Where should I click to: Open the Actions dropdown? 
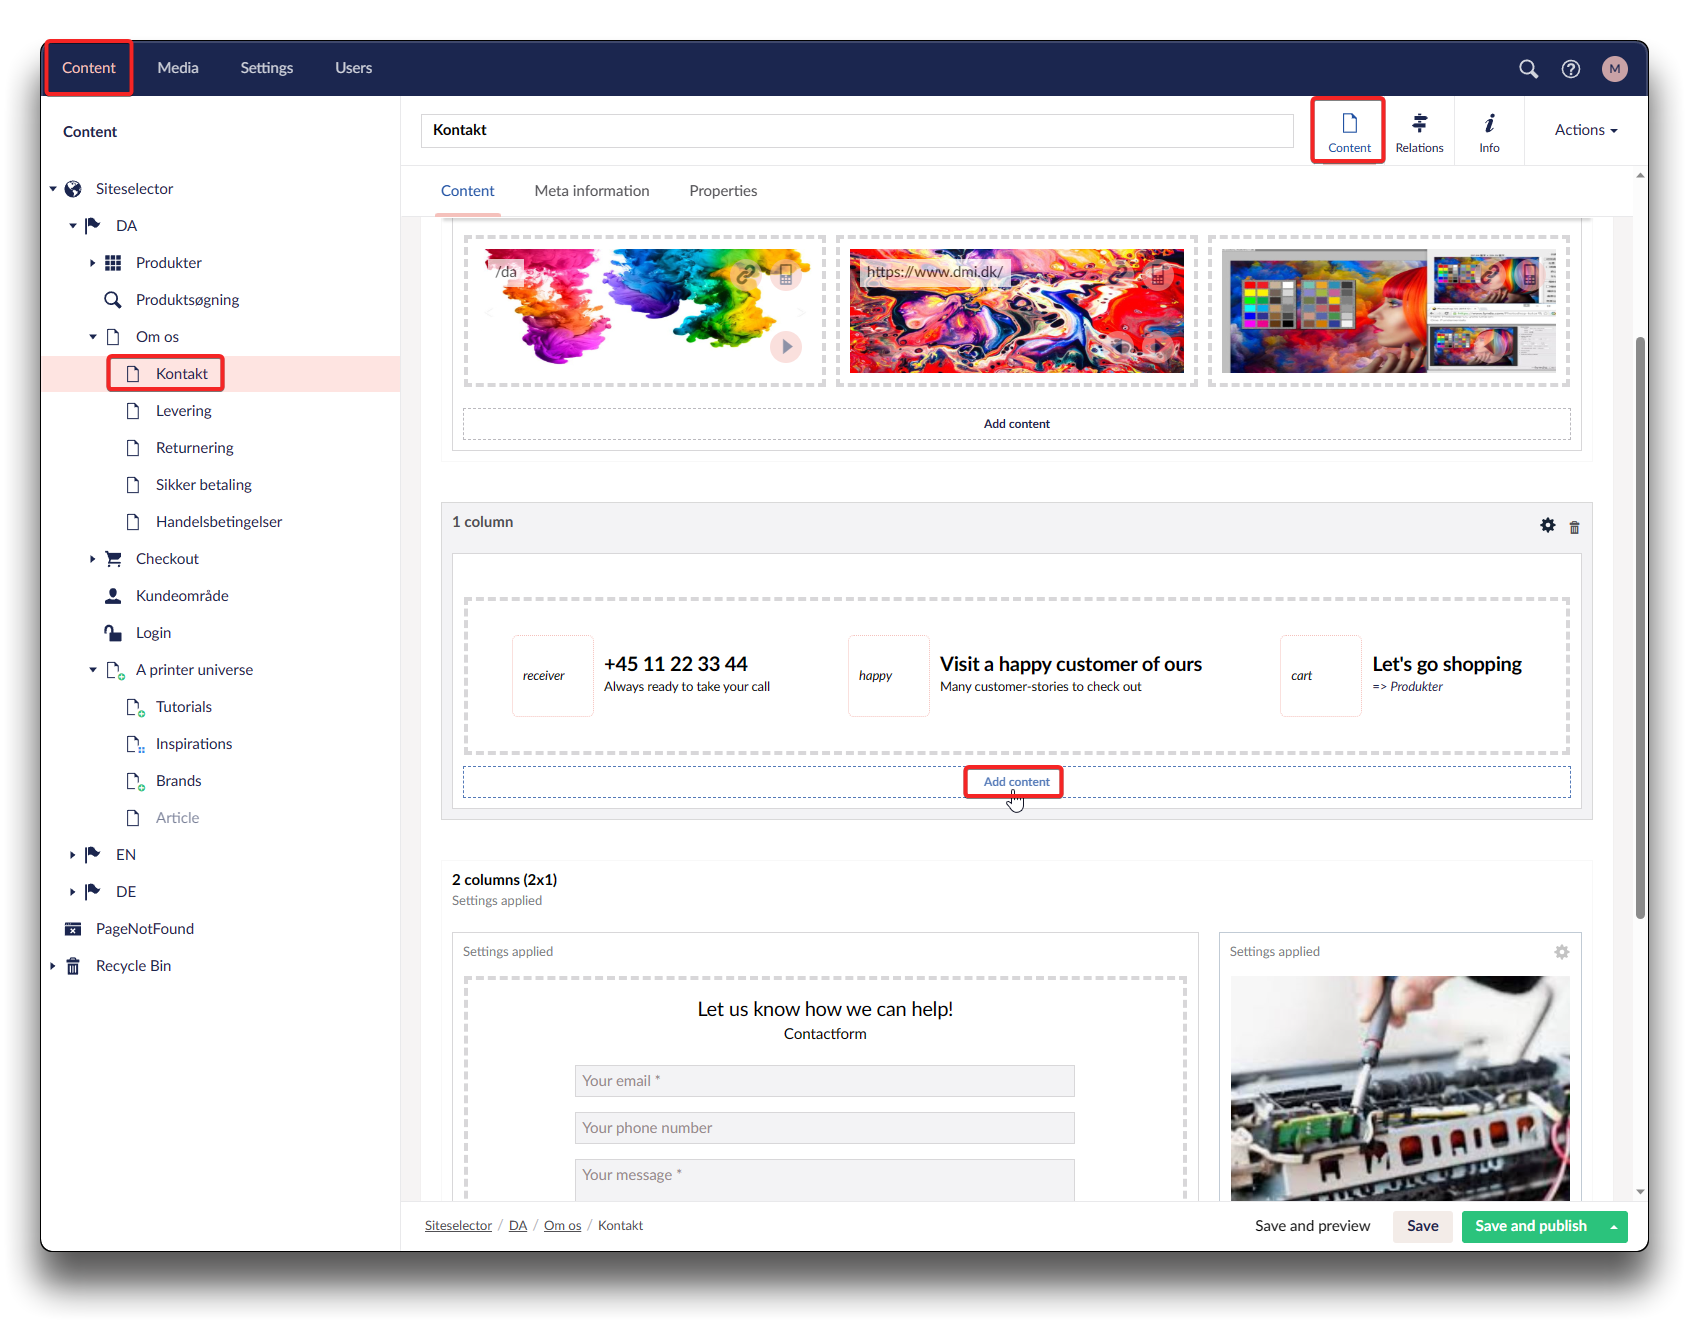[1585, 130]
